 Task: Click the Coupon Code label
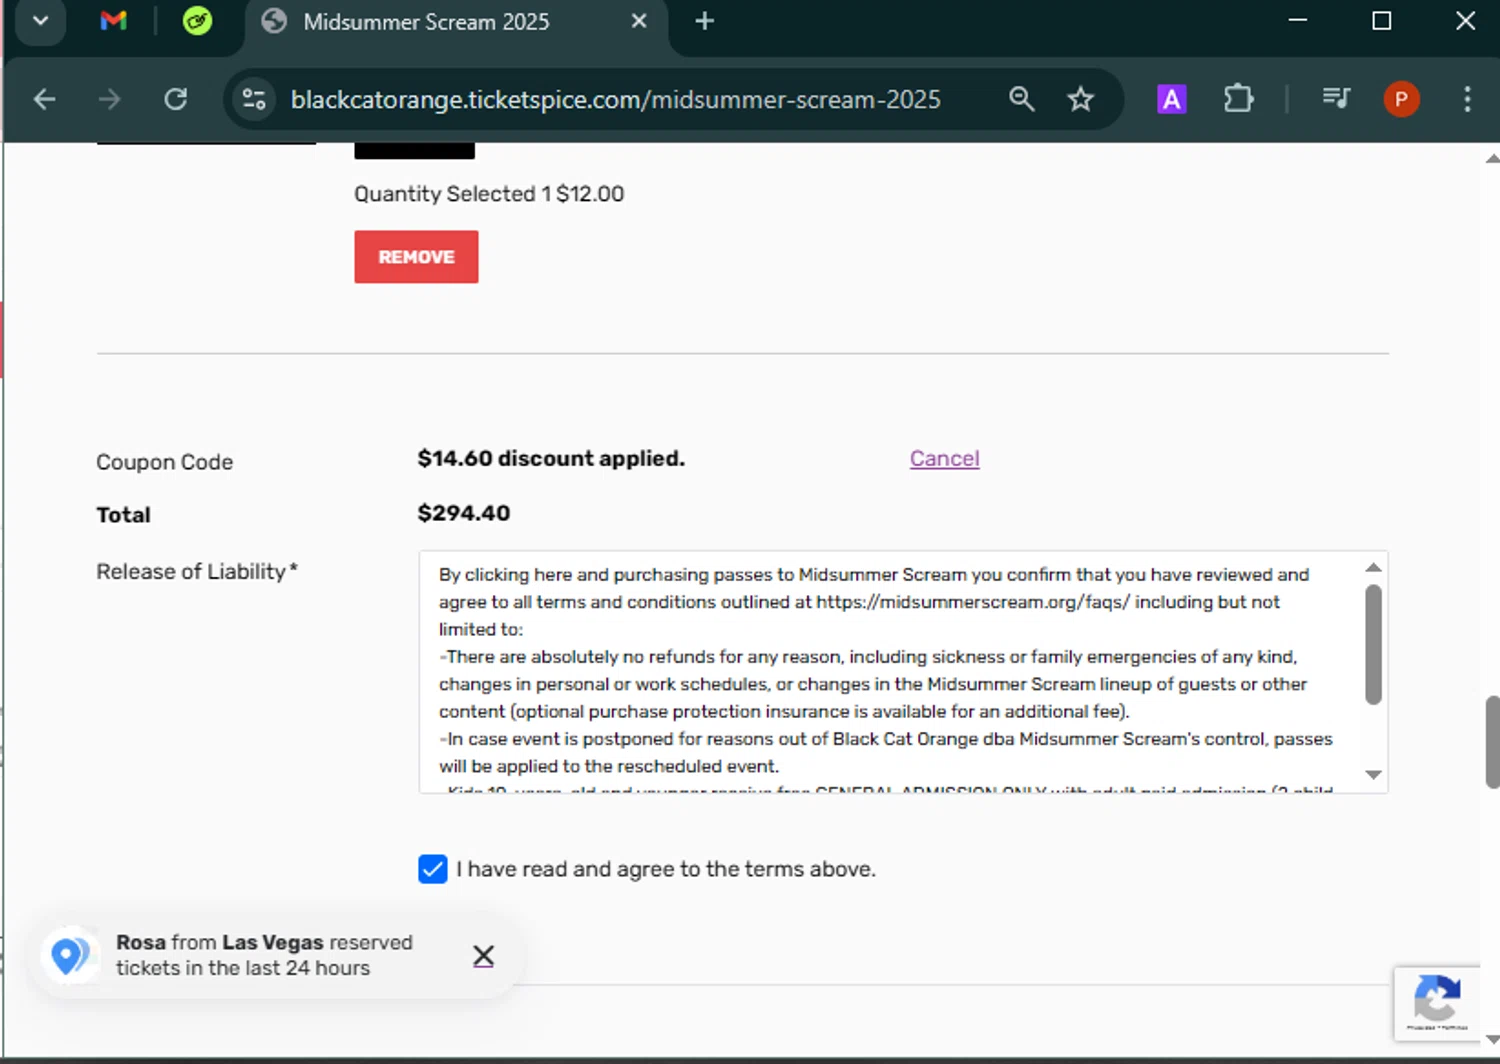pos(165,462)
